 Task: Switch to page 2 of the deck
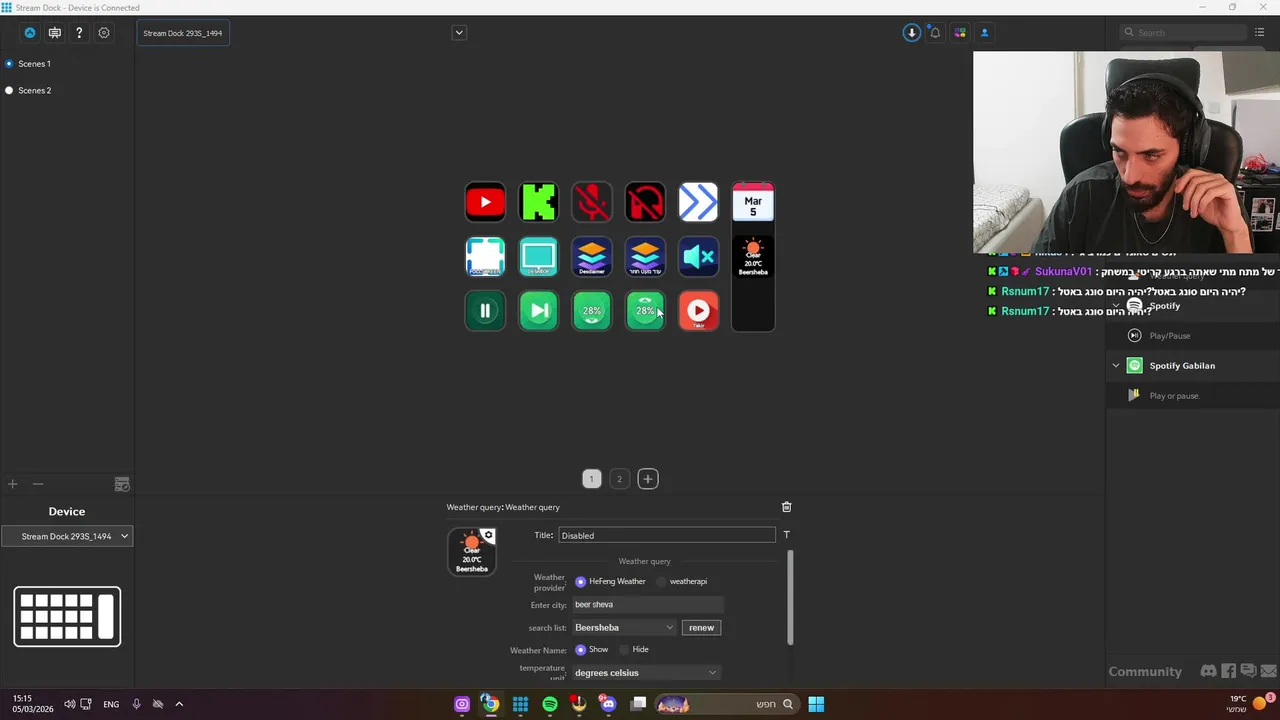point(619,479)
